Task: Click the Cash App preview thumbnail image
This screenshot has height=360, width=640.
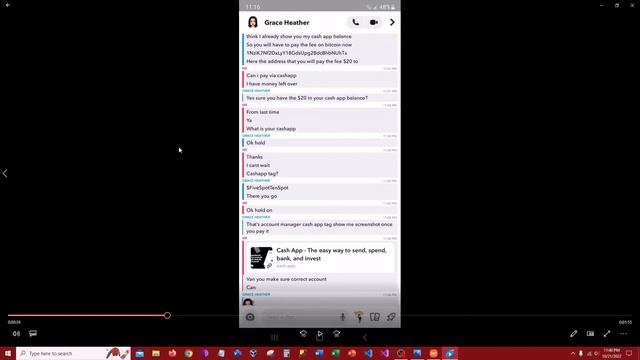Action: pyautogui.click(x=261, y=258)
